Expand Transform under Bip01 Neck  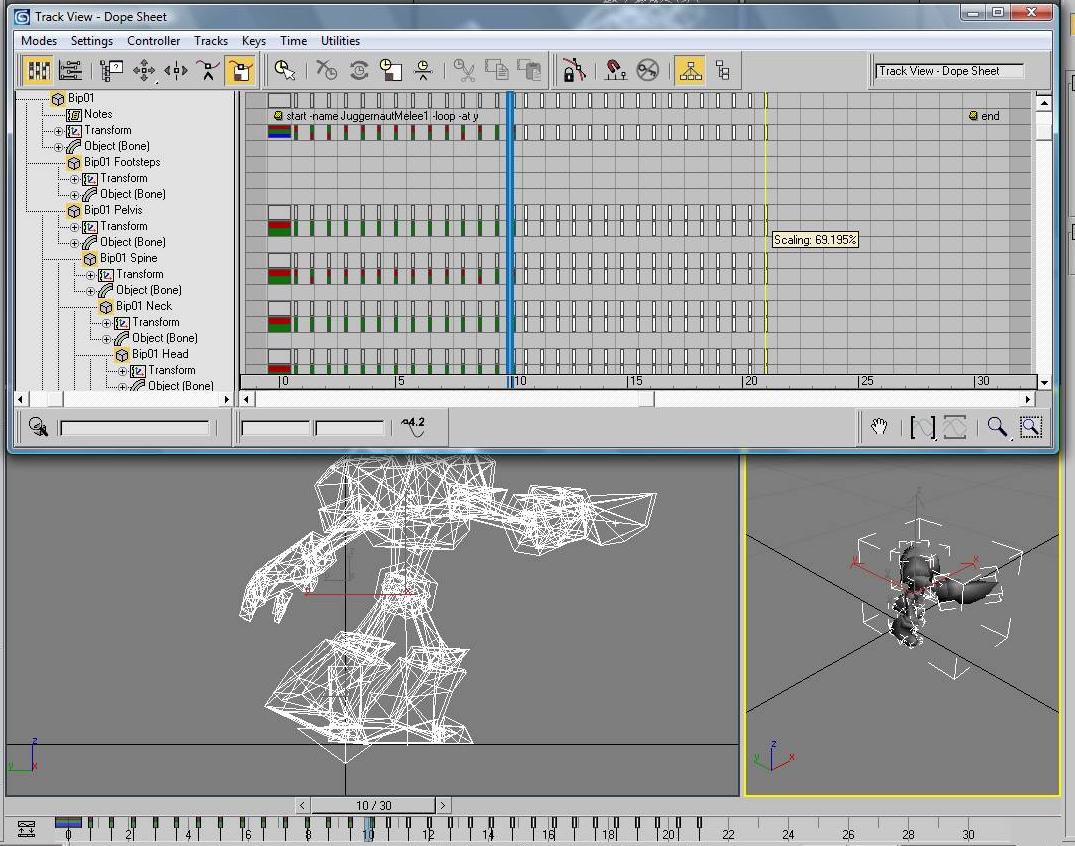pos(106,323)
